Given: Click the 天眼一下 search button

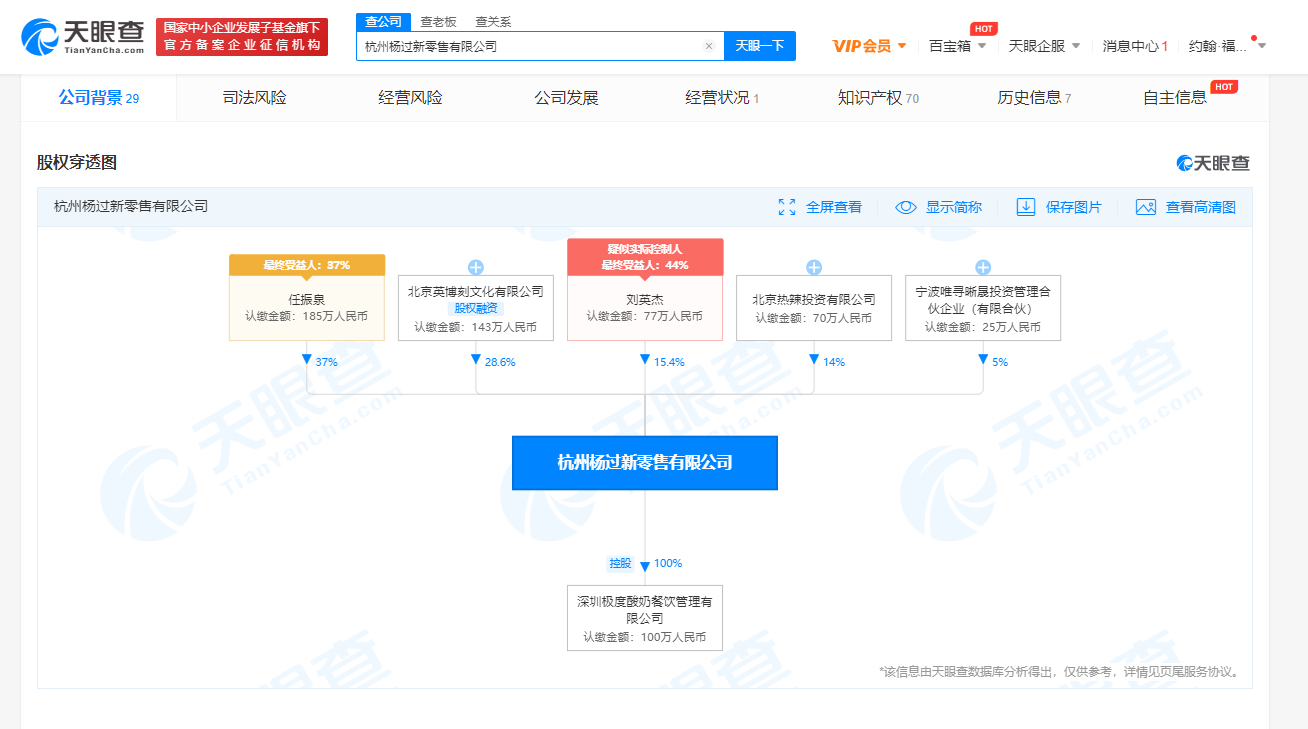Looking at the screenshot, I should click(x=760, y=46).
